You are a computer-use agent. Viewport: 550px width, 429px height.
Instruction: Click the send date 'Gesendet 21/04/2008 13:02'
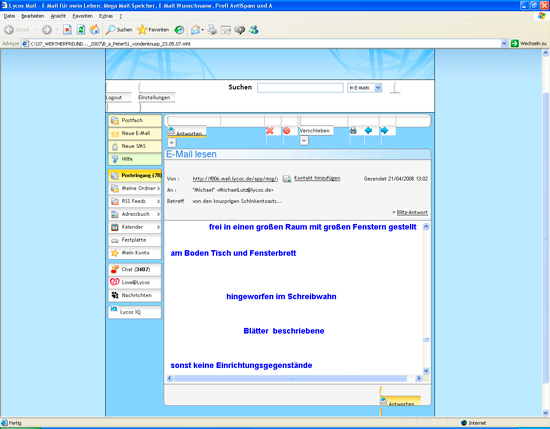(396, 179)
